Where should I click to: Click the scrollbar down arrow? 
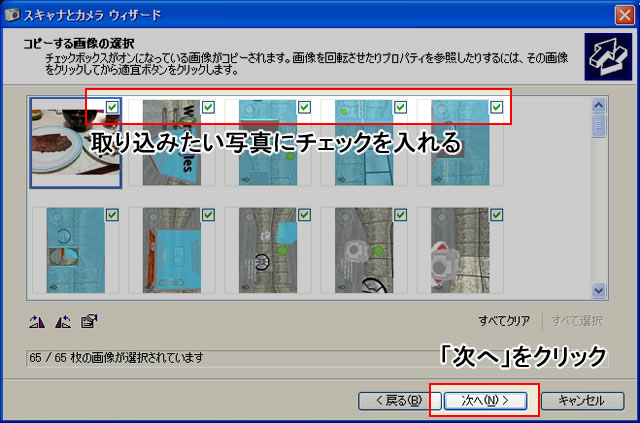pos(598,291)
